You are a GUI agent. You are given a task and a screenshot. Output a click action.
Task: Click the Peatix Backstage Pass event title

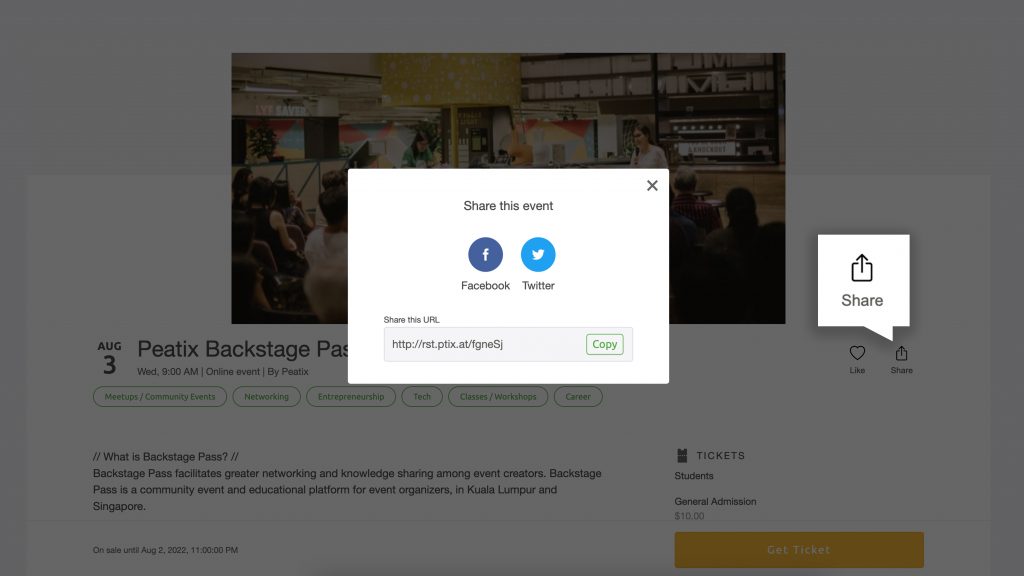point(242,349)
